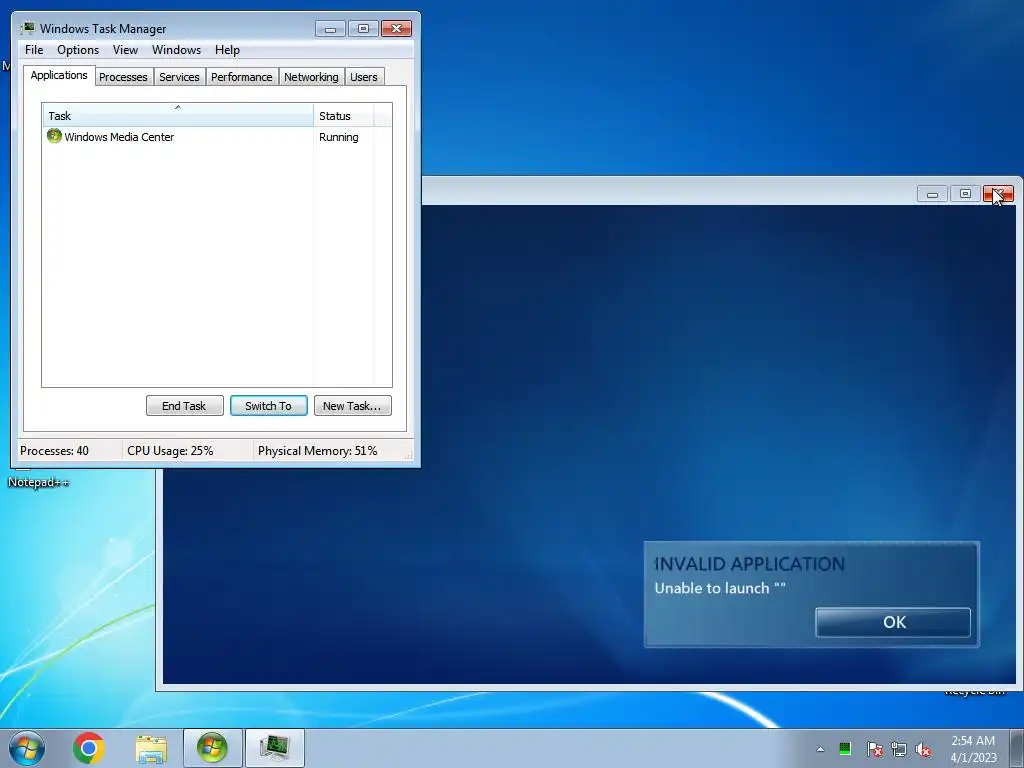This screenshot has height=768, width=1024.
Task: Click the Show Desktop strip on taskbar
Action: pos(1016,748)
